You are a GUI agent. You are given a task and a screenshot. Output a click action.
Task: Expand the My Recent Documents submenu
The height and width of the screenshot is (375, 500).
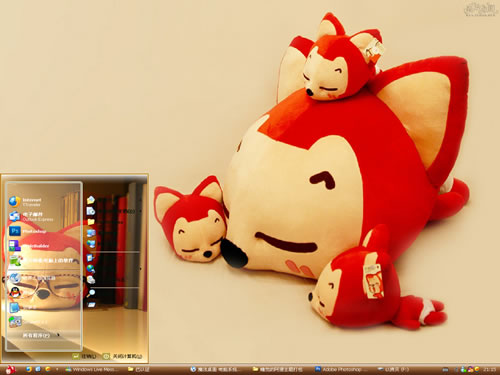pyautogui.click(x=113, y=211)
